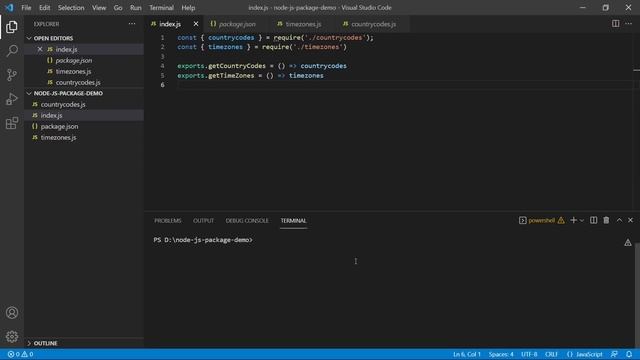
Task: Switch to the Problems panel tab
Action: pos(167,220)
